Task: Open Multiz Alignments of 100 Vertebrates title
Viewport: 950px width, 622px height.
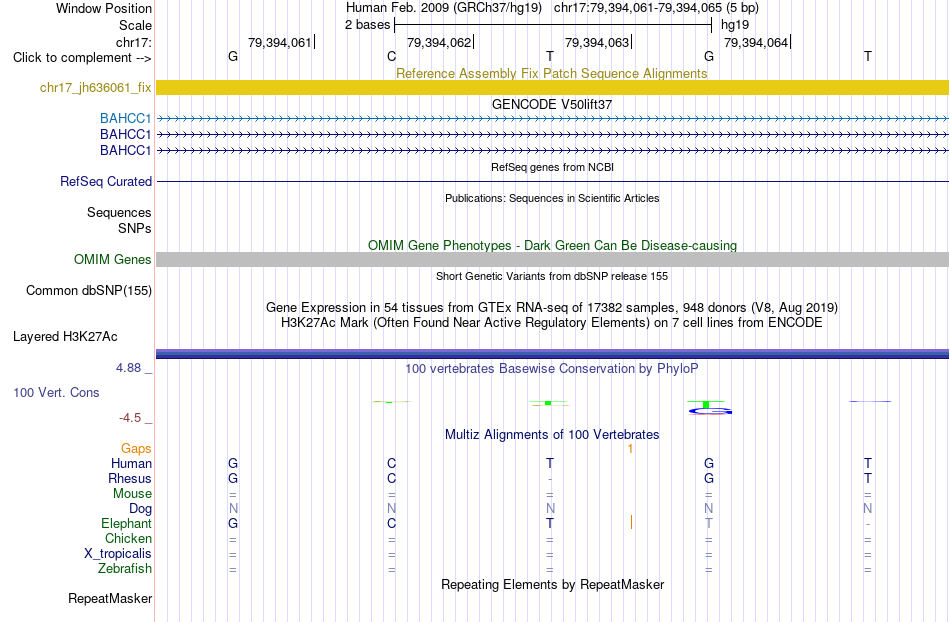Action: 552,434
